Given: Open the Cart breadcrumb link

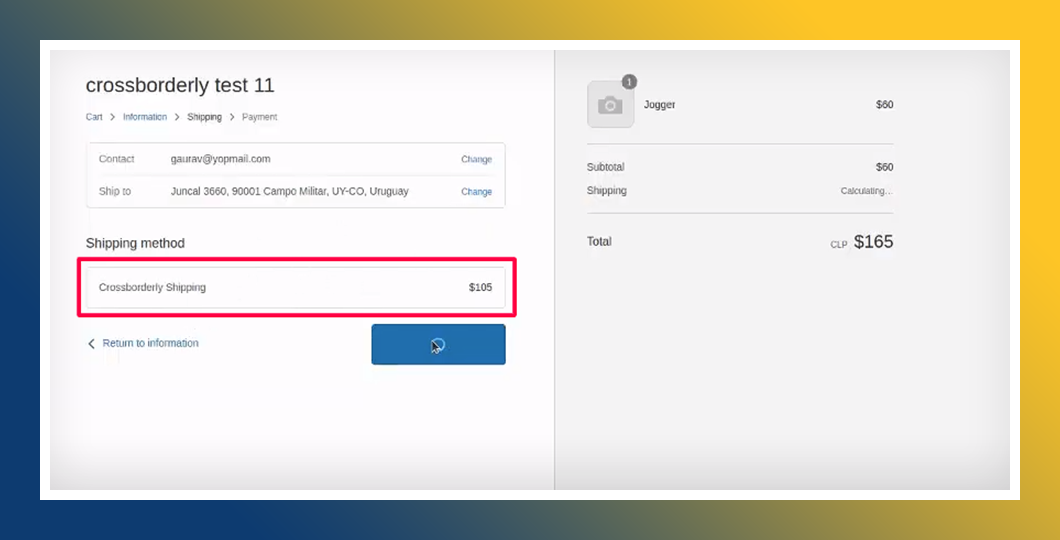Looking at the screenshot, I should point(94,117).
